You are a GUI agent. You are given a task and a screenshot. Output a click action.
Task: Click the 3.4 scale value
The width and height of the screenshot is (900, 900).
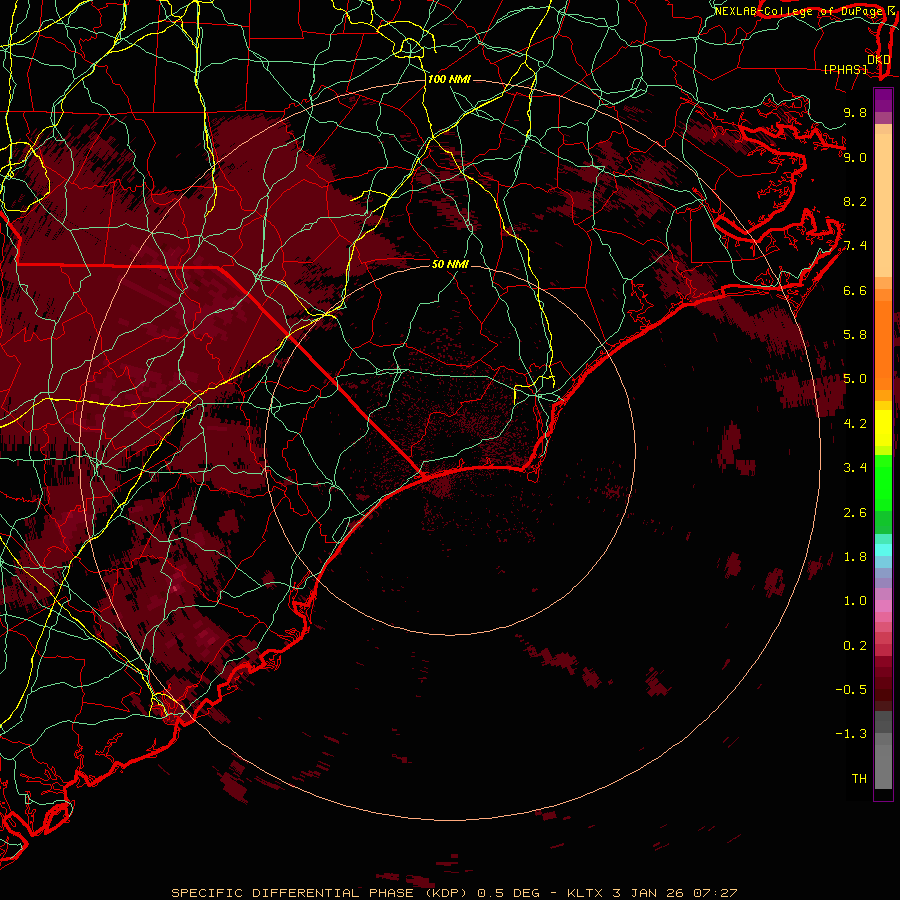pos(855,468)
